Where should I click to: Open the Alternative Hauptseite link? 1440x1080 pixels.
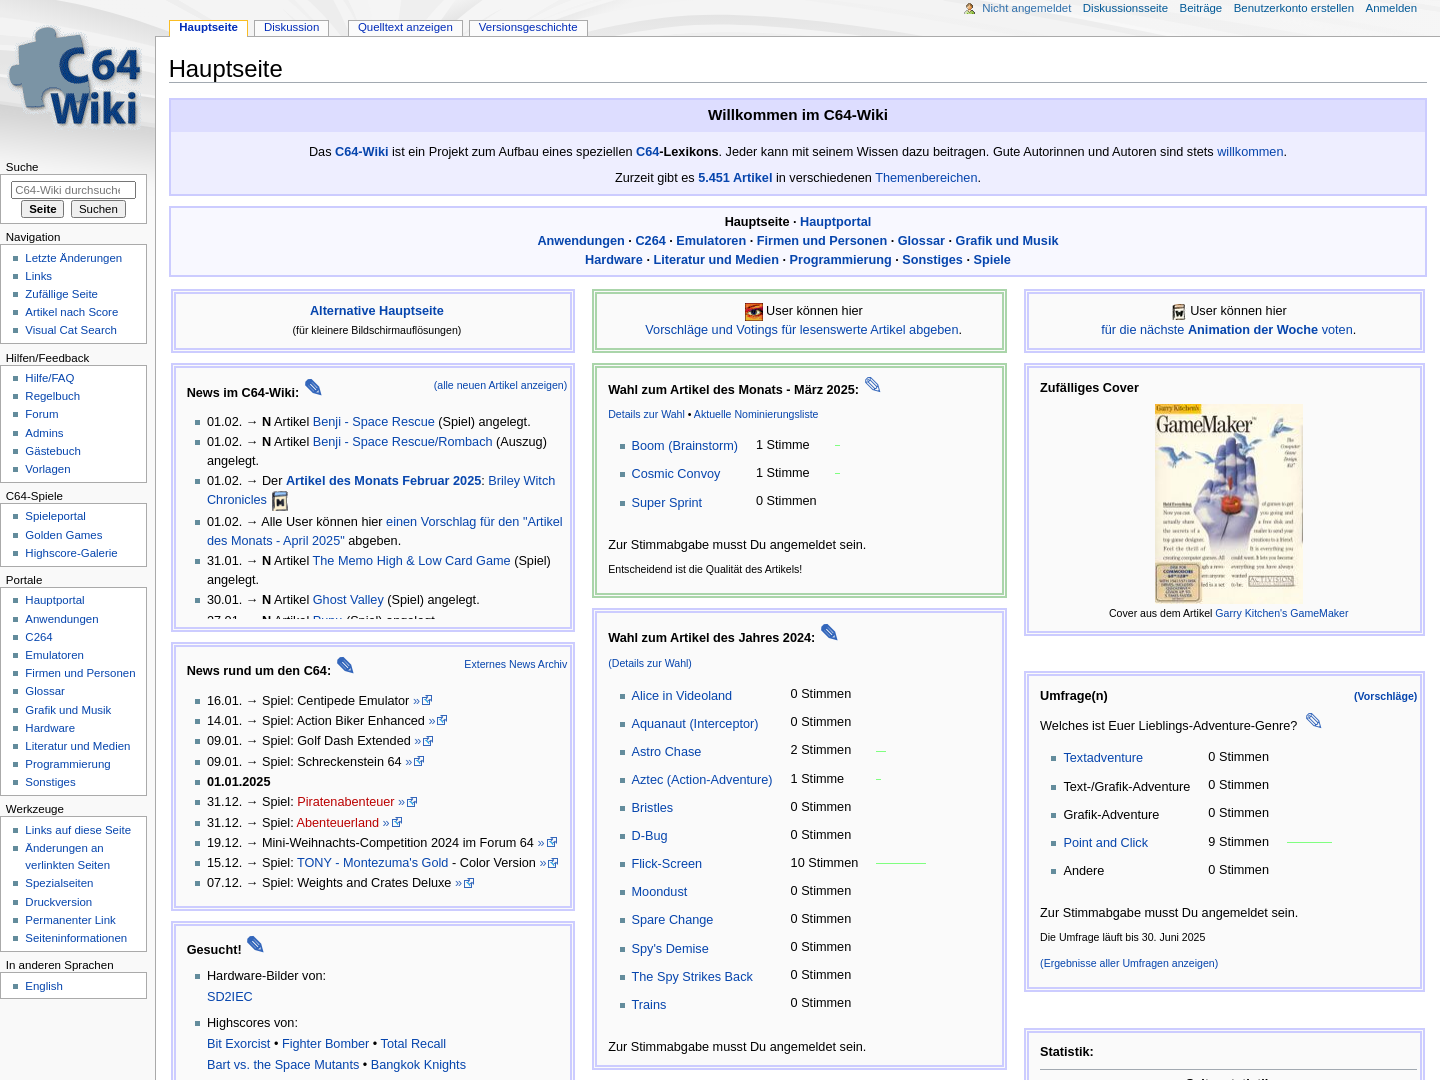[x=377, y=311]
